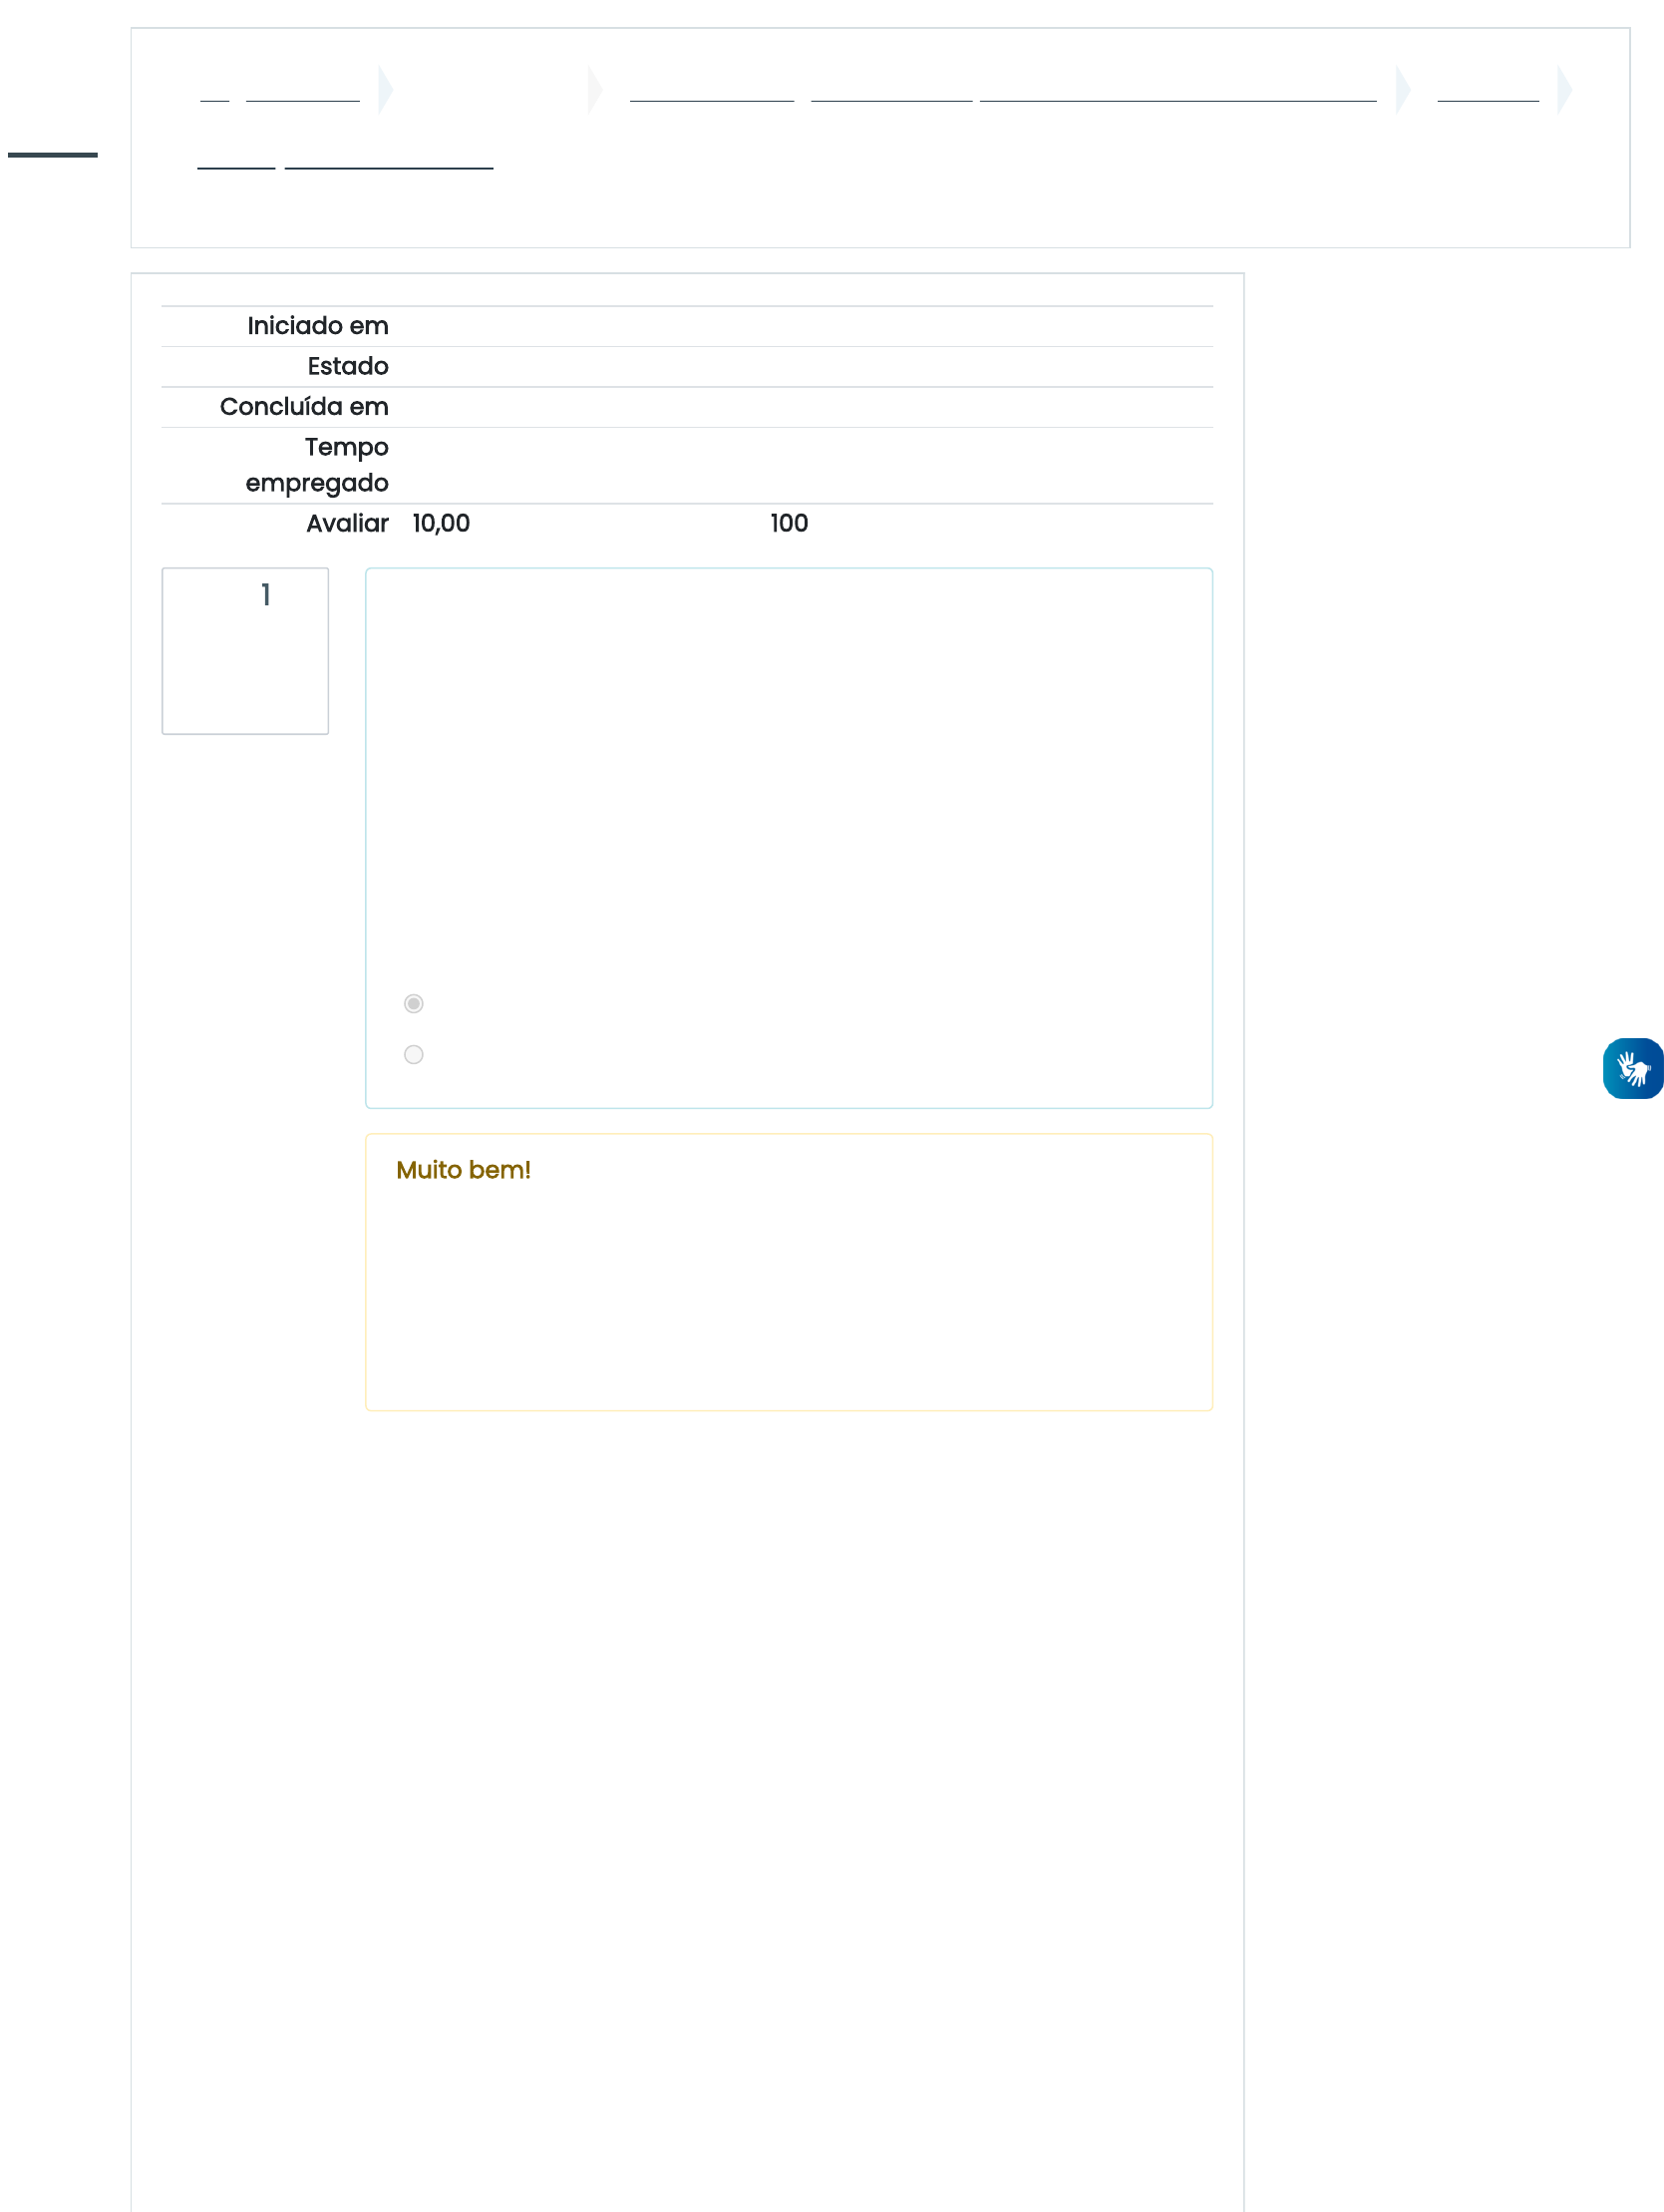
Task: Click the 'Concluída em' label
Action: 304,407
